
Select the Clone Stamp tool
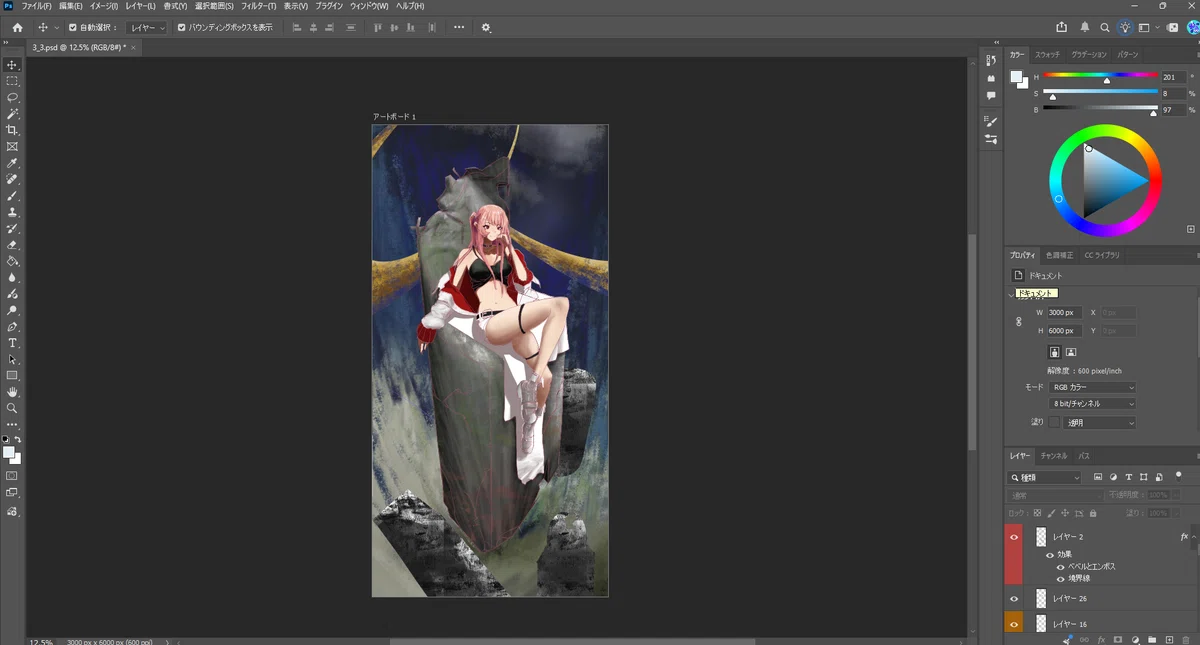click(x=12, y=212)
